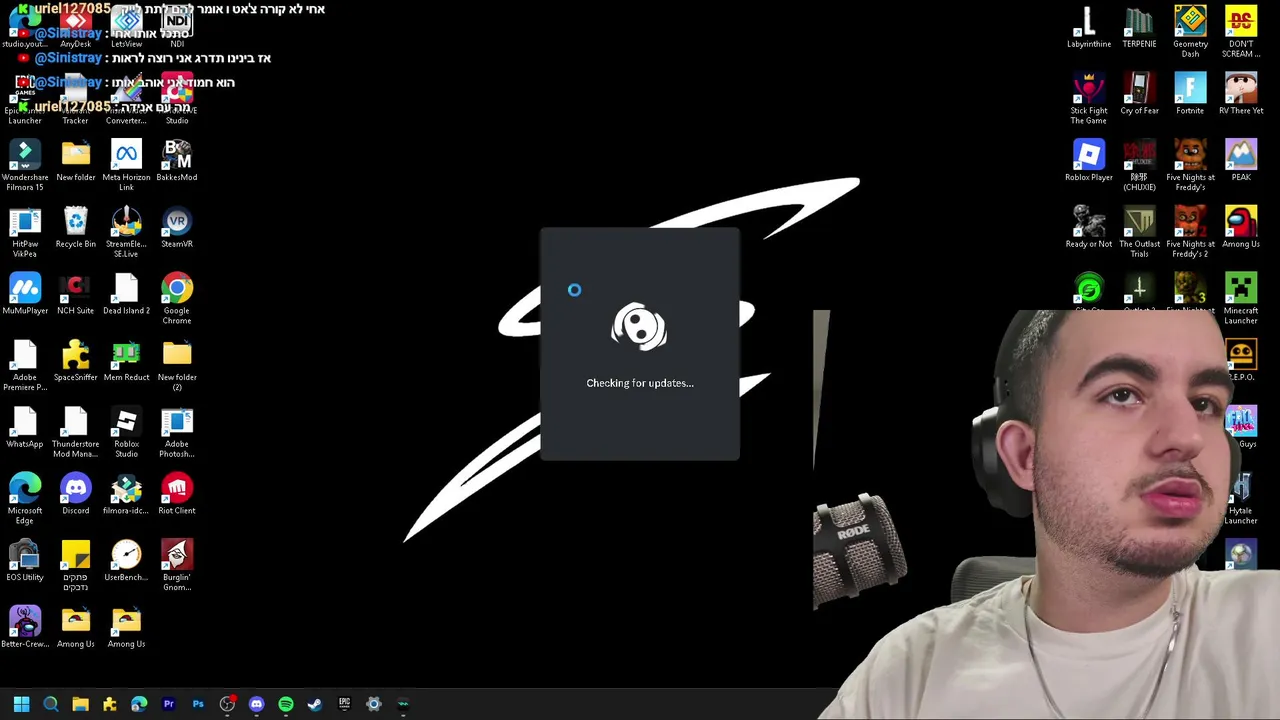Launch Riot Client desktop shortcut
The width and height of the screenshot is (1280, 720).
(177, 494)
